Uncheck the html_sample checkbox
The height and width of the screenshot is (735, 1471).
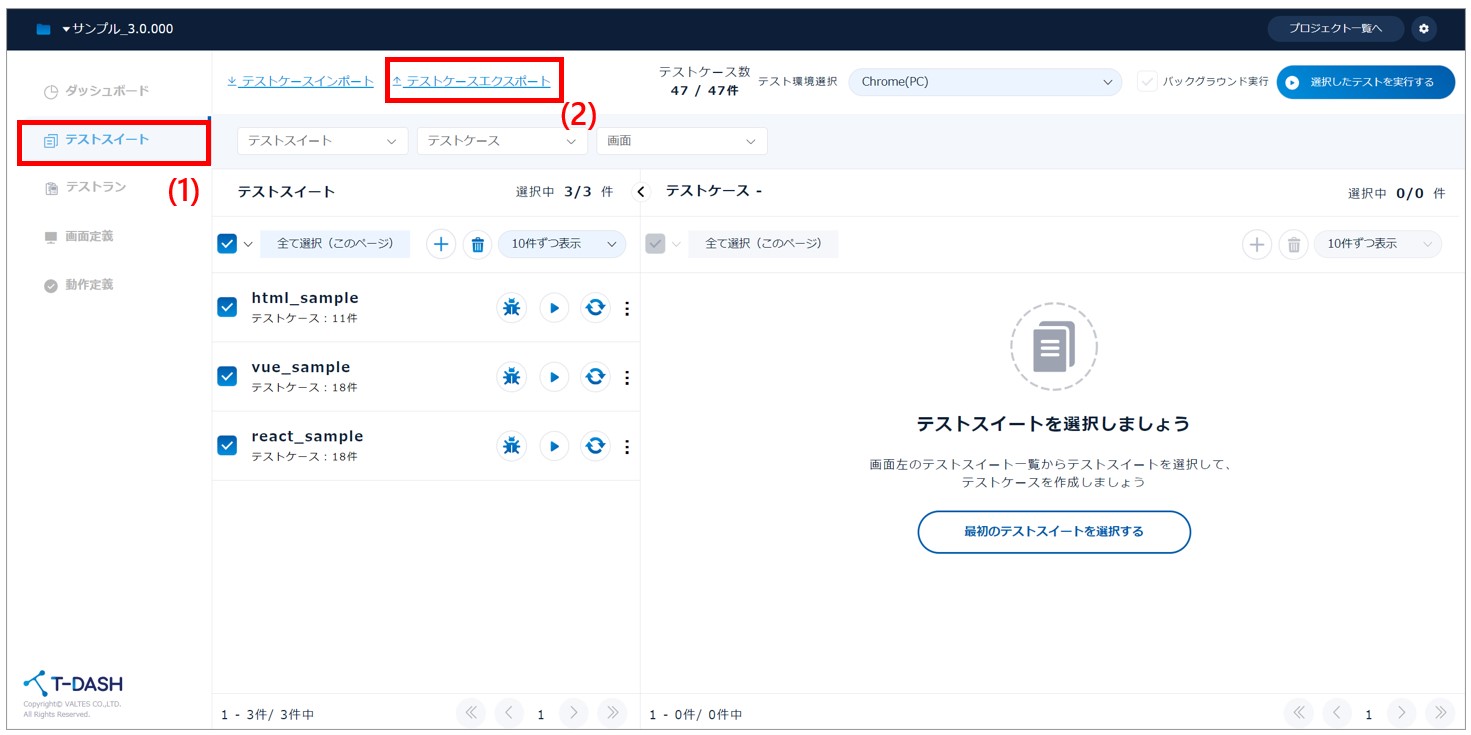227,307
